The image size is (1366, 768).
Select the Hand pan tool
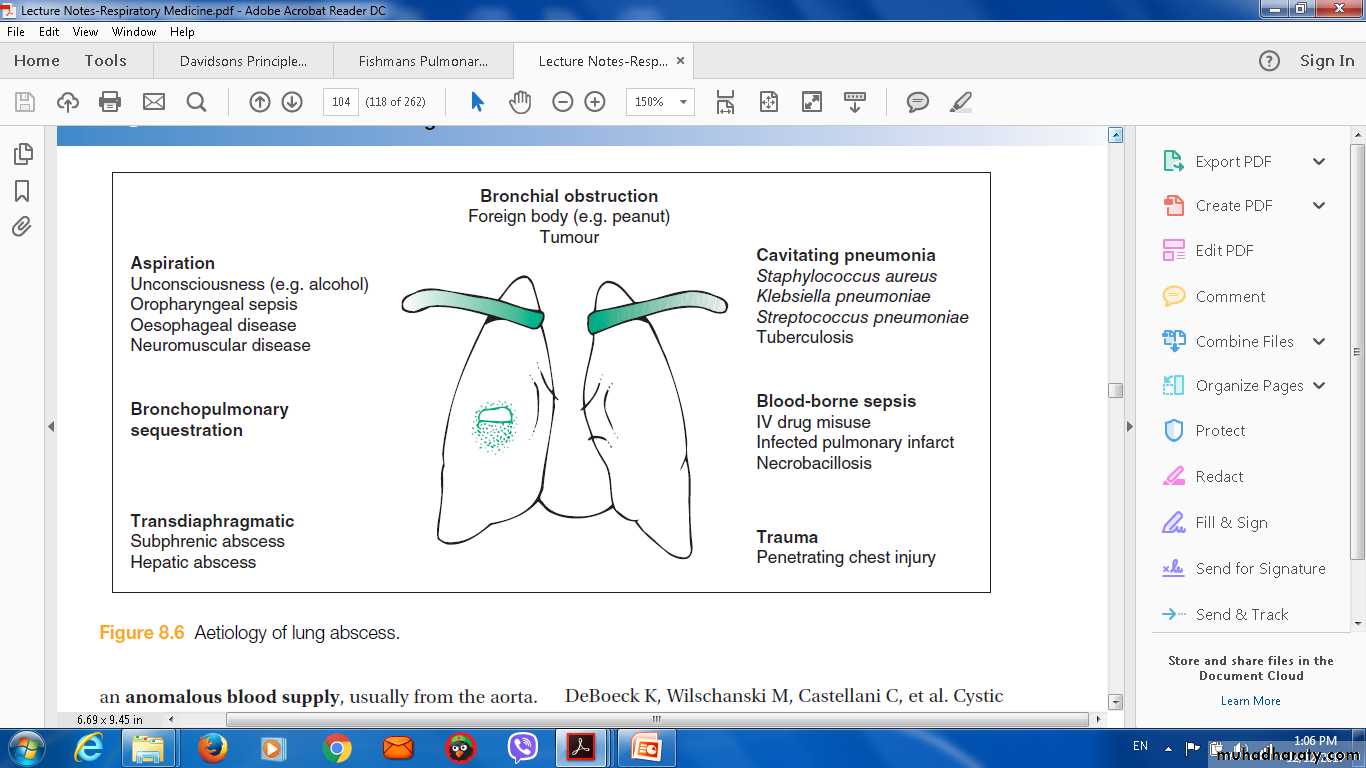click(x=520, y=102)
